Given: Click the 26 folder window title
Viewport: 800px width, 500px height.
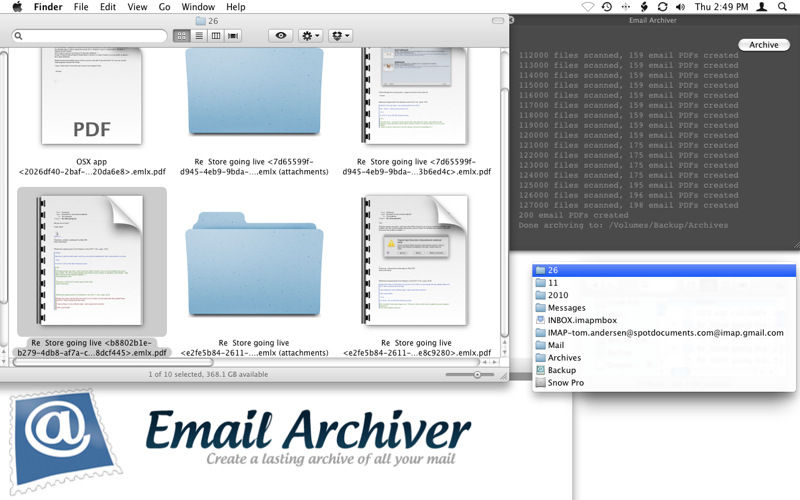Looking at the screenshot, I should (207, 21).
